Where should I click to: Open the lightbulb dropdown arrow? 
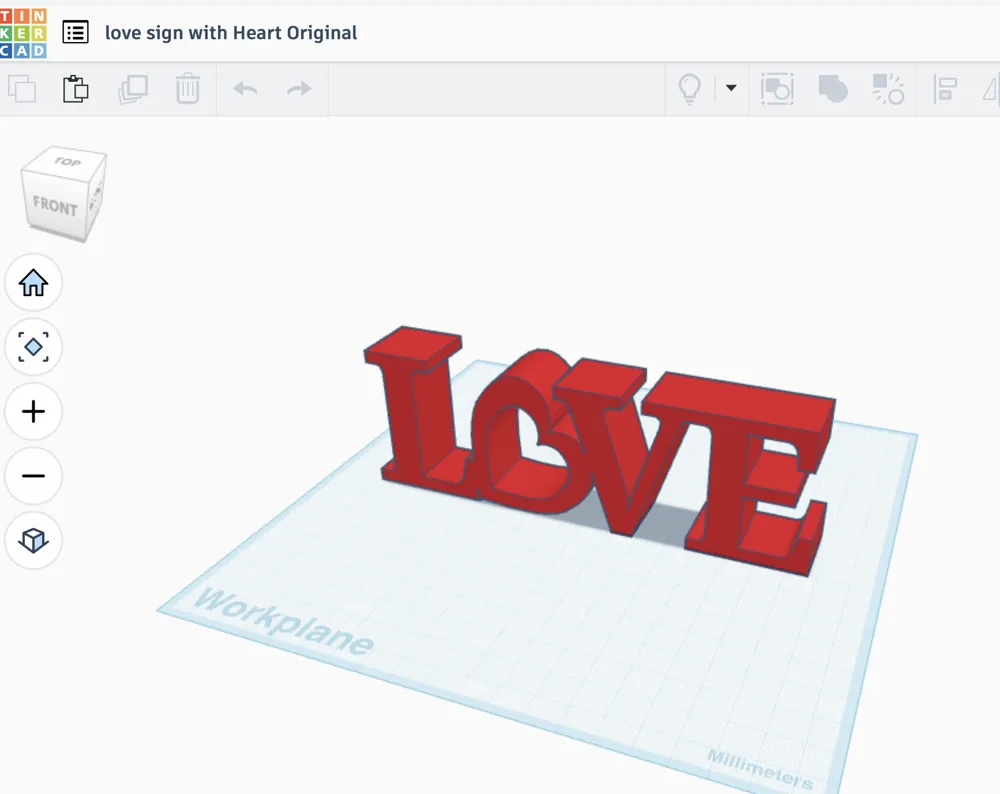[x=731, y=88]
